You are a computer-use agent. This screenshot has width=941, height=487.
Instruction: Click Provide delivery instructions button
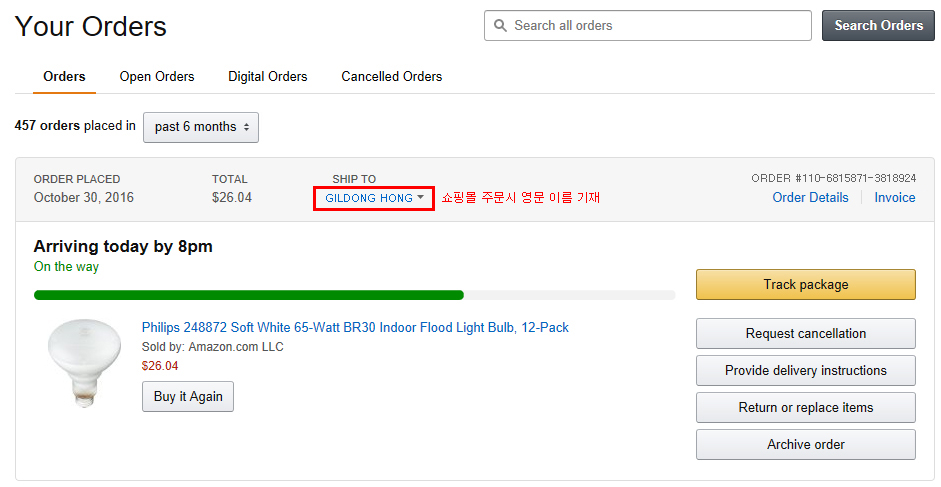click(x=805, y=371)
